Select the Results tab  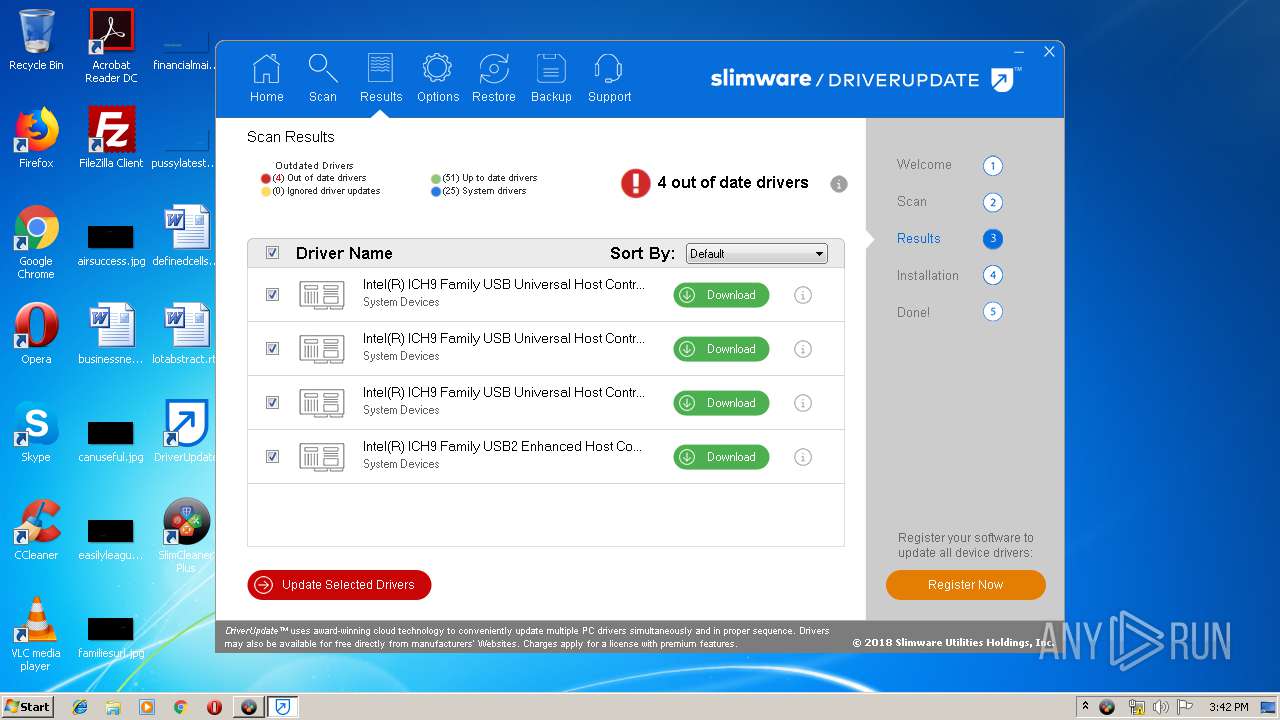[x=381, y=79]
